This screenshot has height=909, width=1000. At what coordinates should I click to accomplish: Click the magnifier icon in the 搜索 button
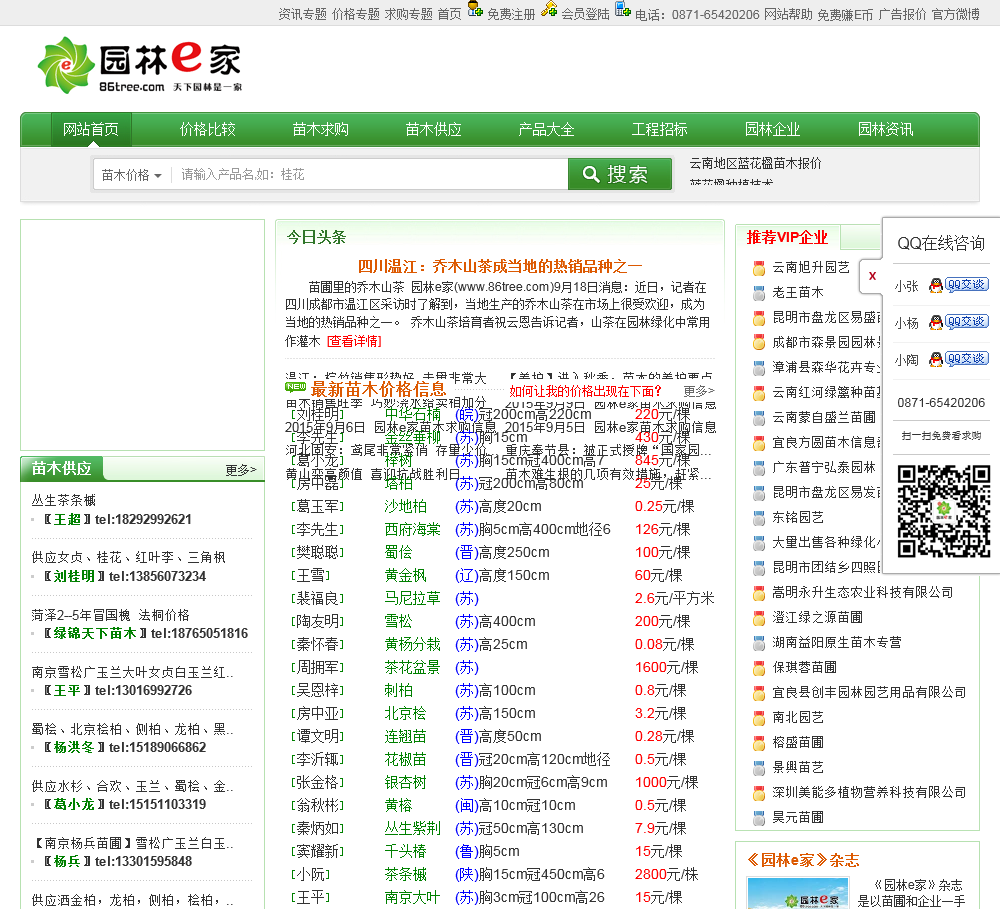click(x=591, y=174)
